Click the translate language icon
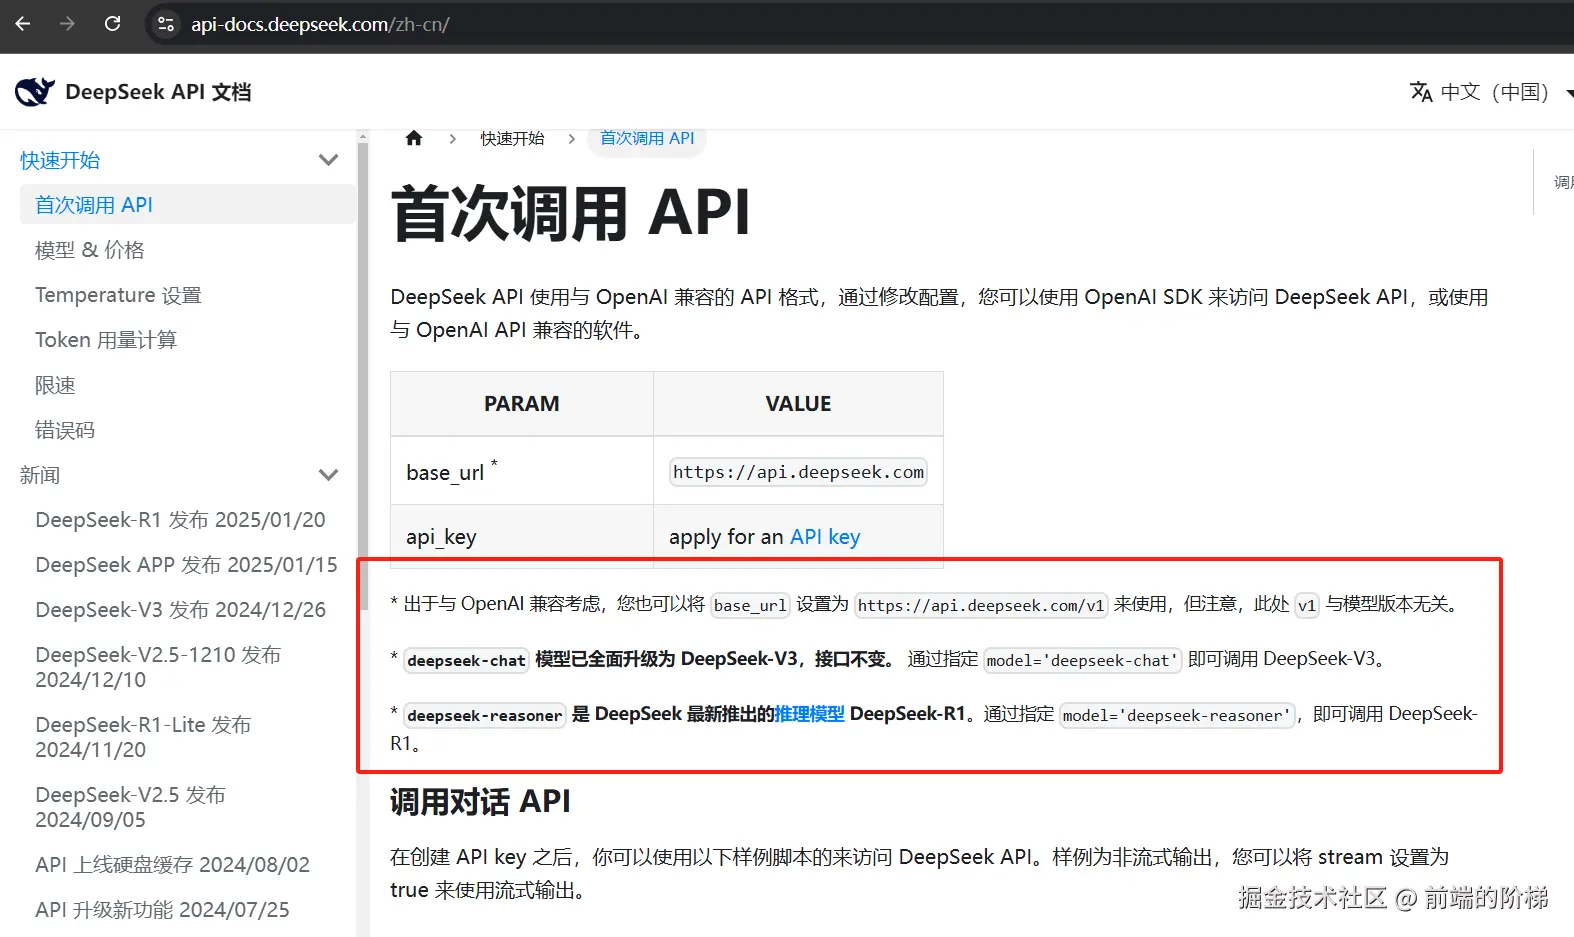Image resolution: width=1574 pixels, height=937 pixels. (1421, 92)
